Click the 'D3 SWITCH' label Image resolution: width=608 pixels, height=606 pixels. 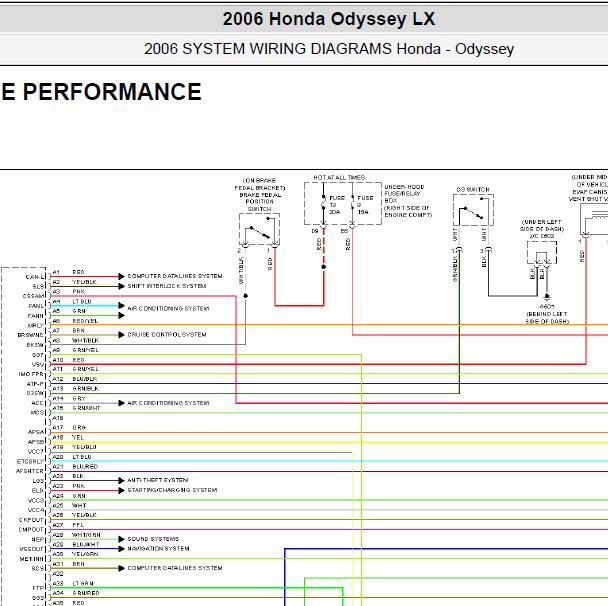click(473, 190)
